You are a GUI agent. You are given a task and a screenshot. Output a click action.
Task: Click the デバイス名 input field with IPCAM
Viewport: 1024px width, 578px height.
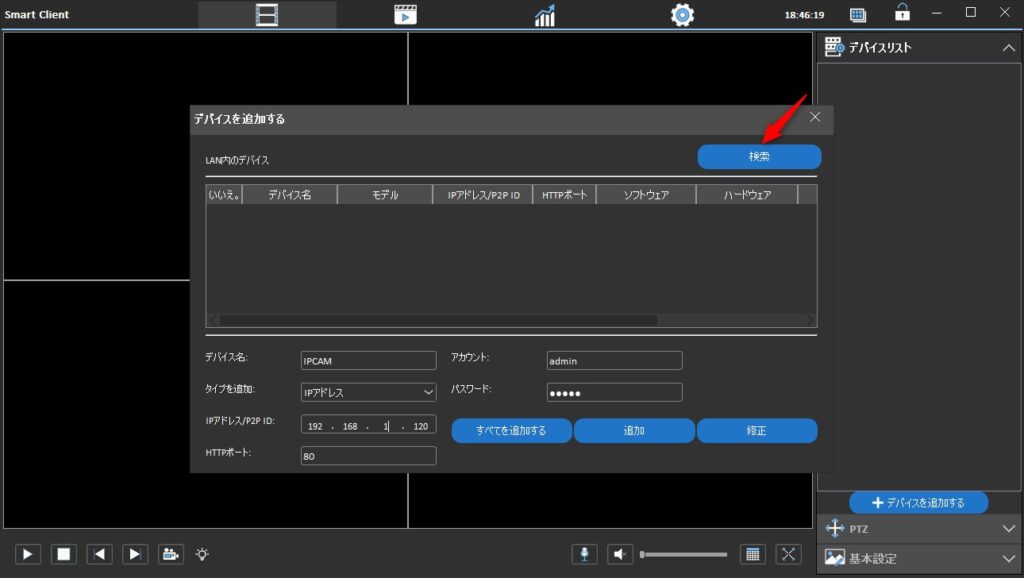368,361
